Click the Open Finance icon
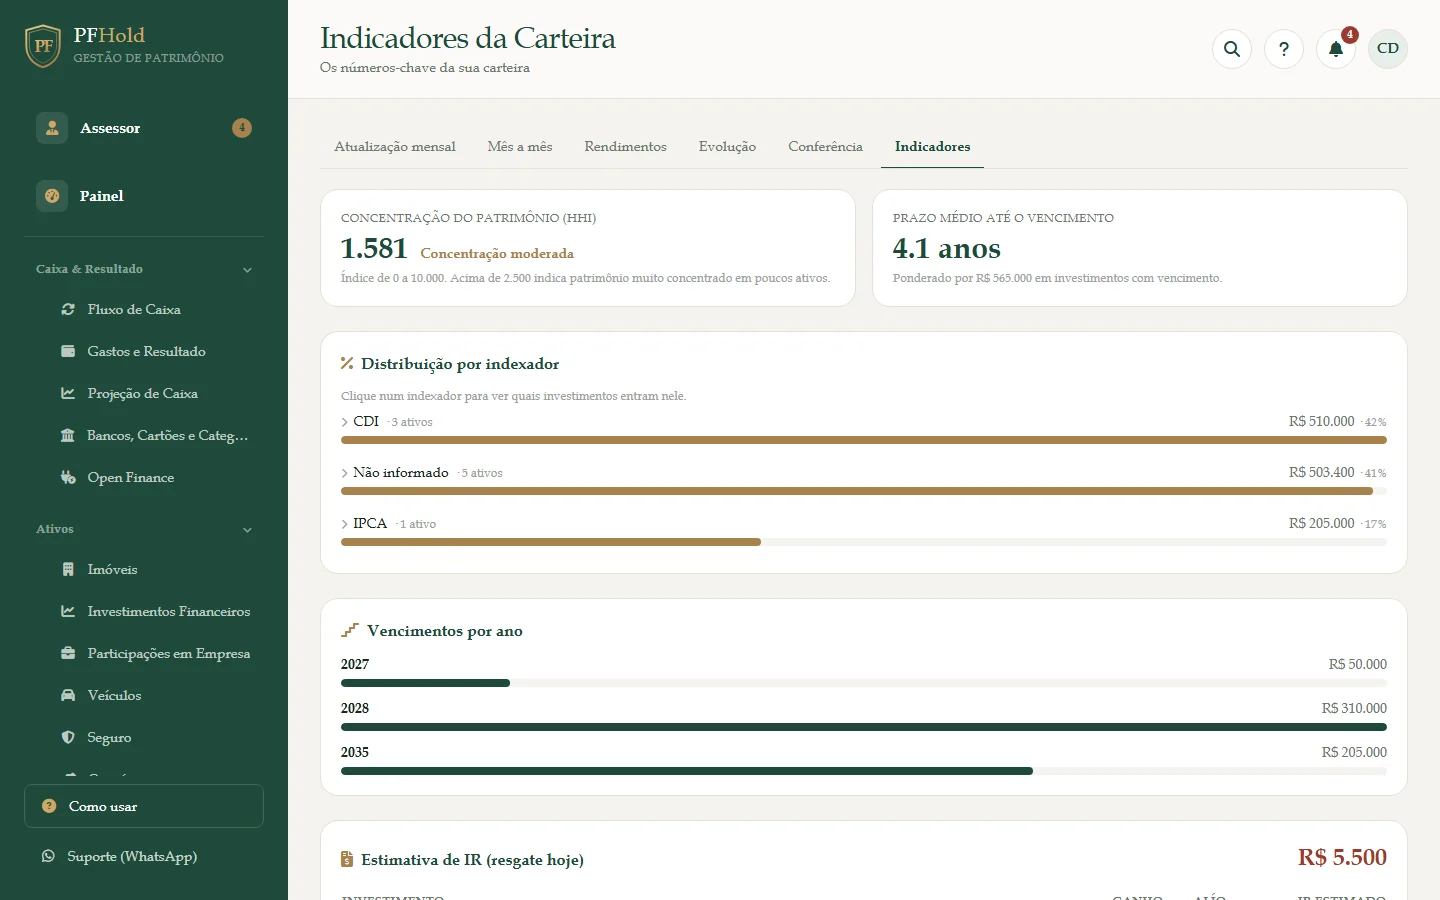Viewport: 1440px width, 900px height. pos(68,478)
